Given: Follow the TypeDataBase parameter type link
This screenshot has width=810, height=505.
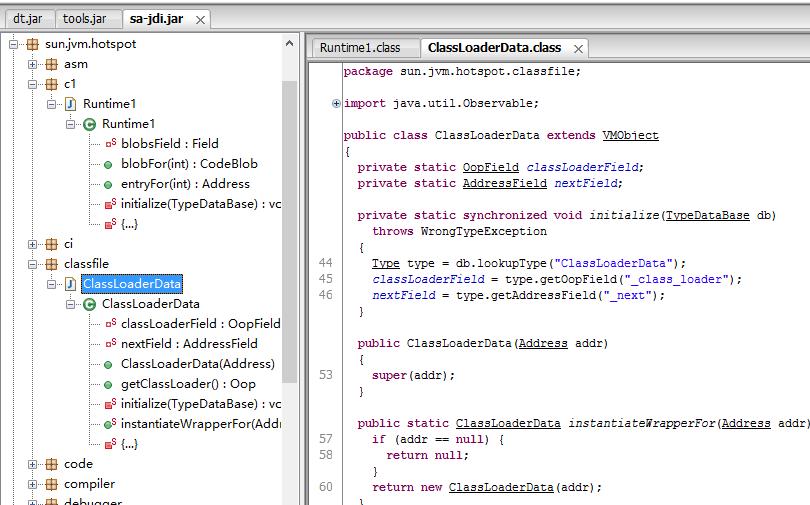Looking at the screenshot, I should tap(707, 216).
